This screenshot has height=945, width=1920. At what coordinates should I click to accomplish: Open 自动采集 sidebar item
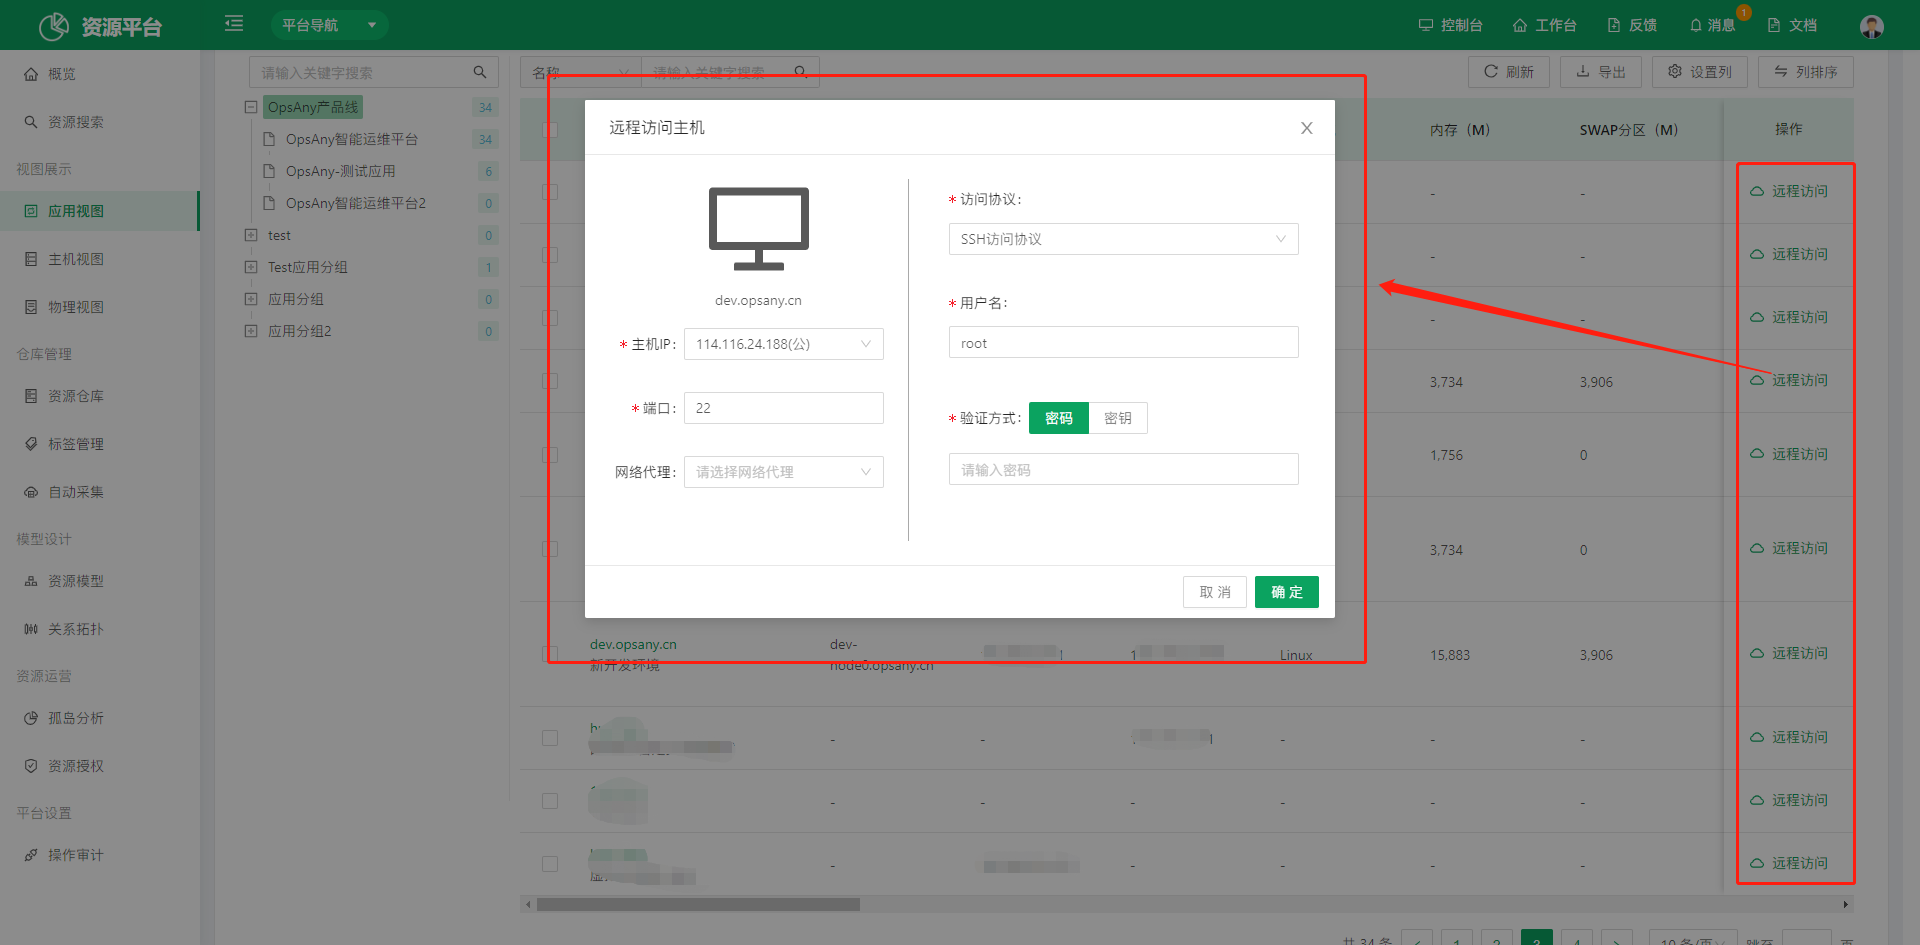(x=100, y=492)
